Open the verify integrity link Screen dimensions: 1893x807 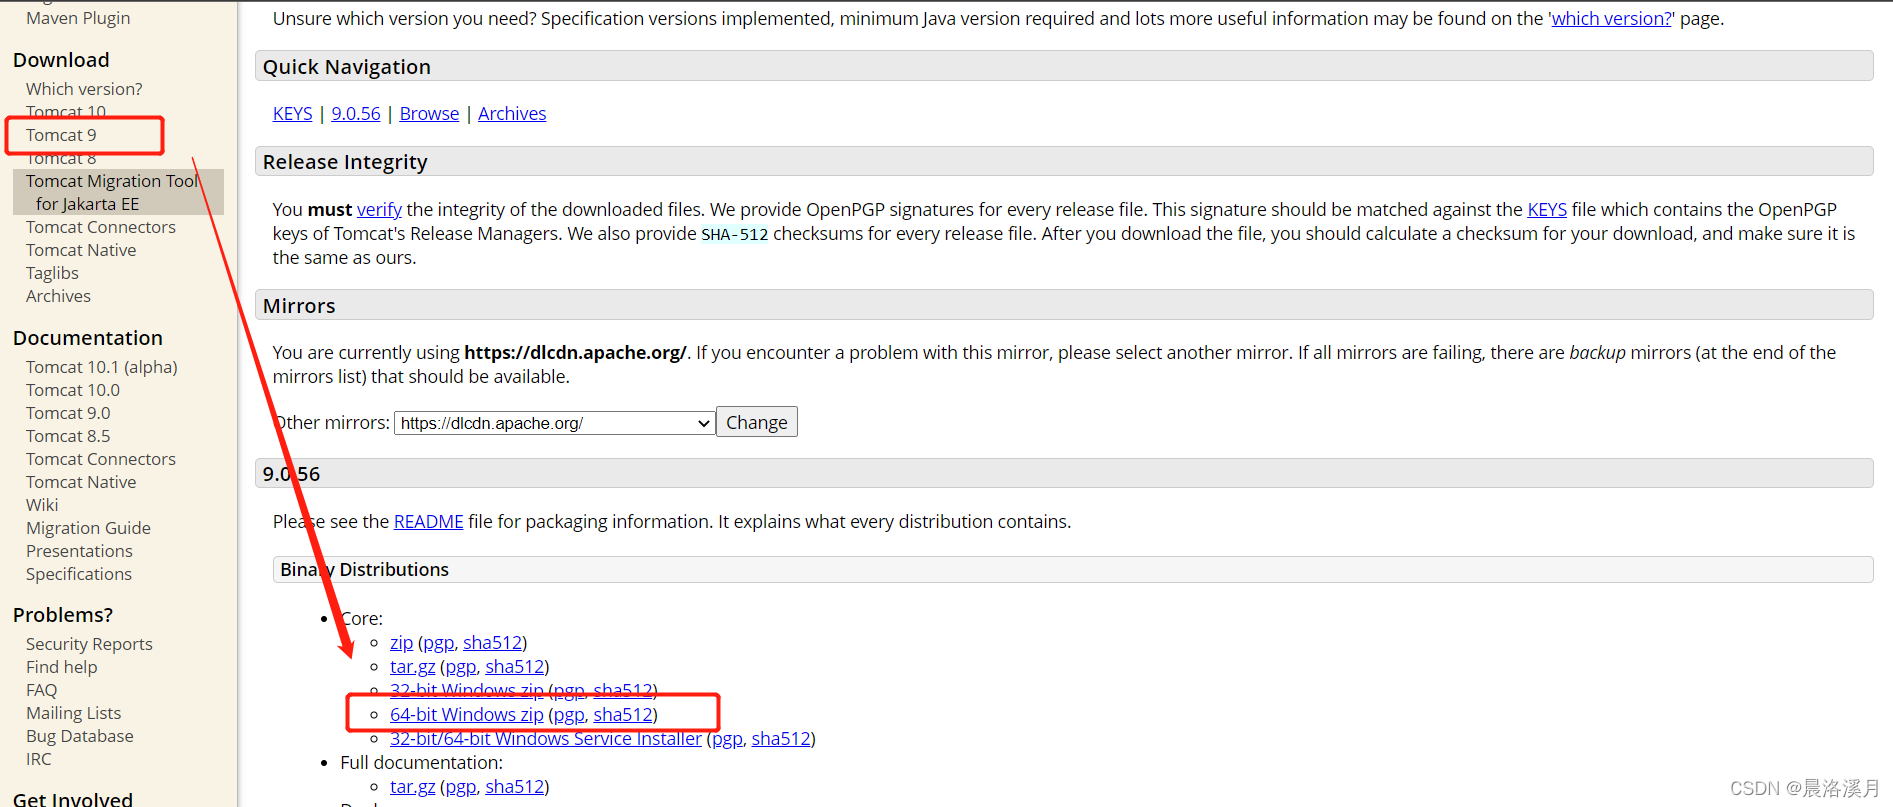pos(379,209)
